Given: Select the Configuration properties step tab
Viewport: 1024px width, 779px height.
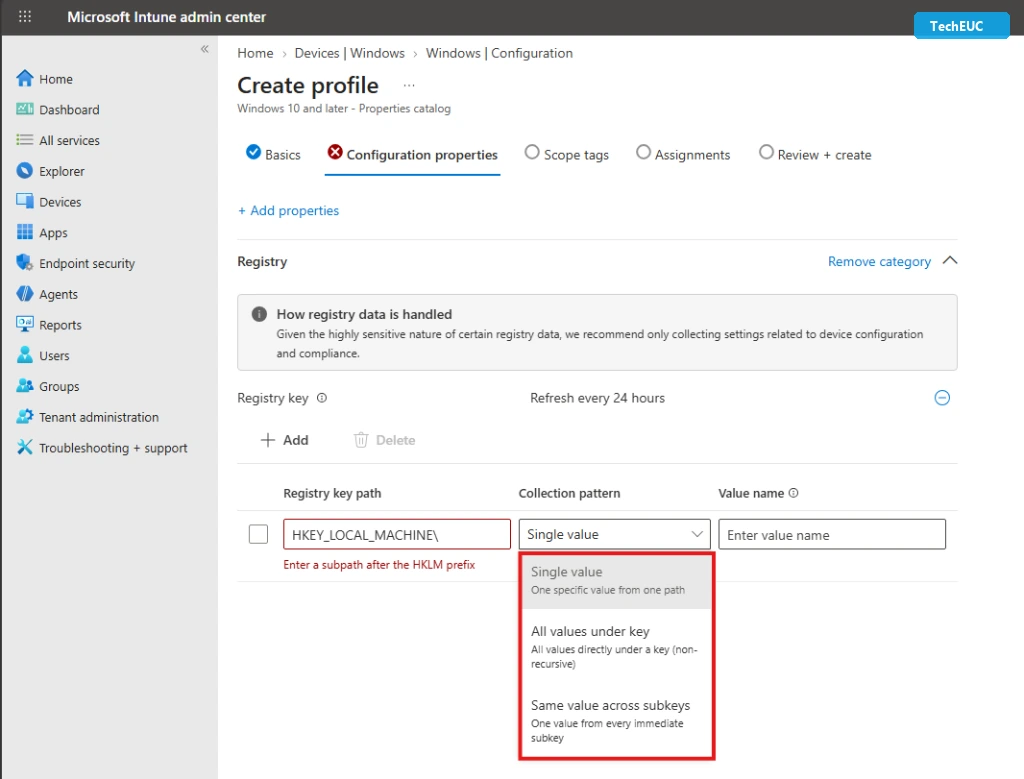Looking at the screenshot, I should [x=413, y=154].
